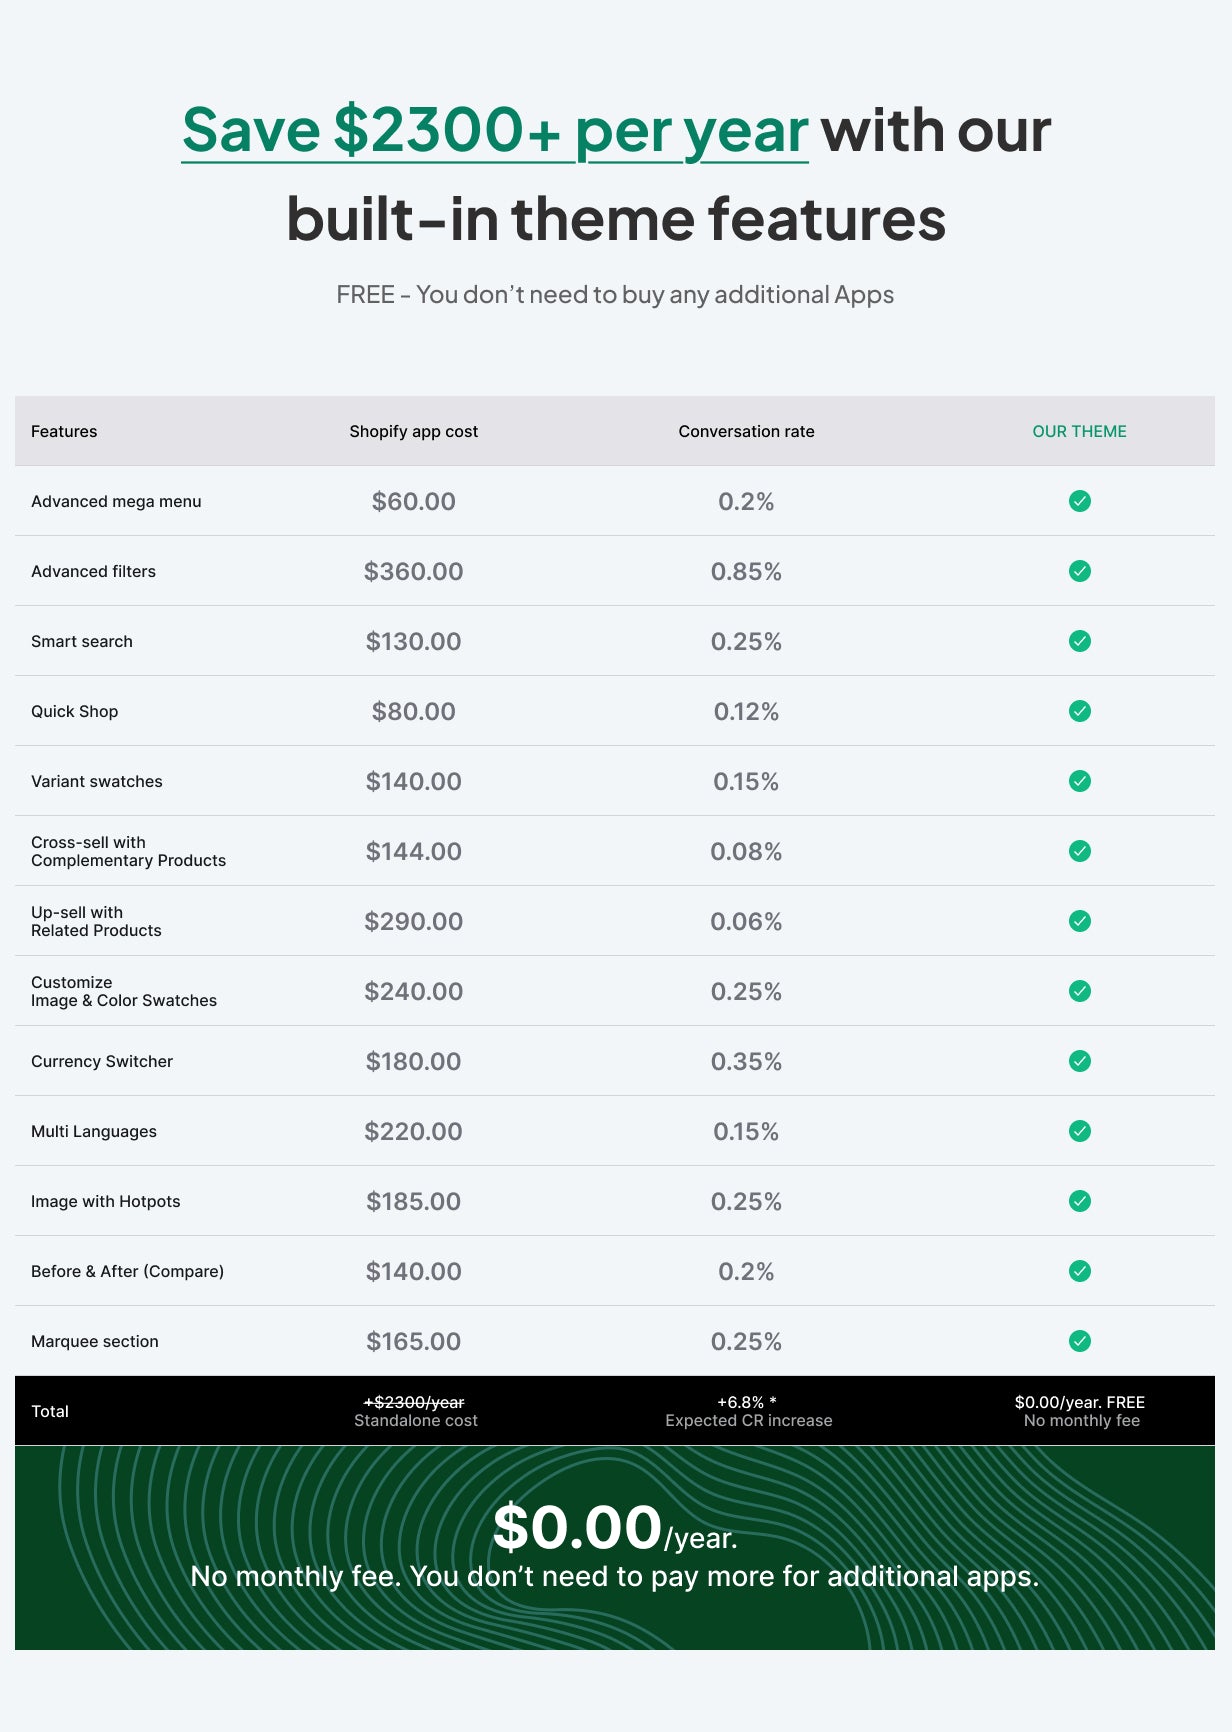Click the Currency Switcher green check icon
Viewport: 1232px width, 1732px height.
click(1079, 1061)
